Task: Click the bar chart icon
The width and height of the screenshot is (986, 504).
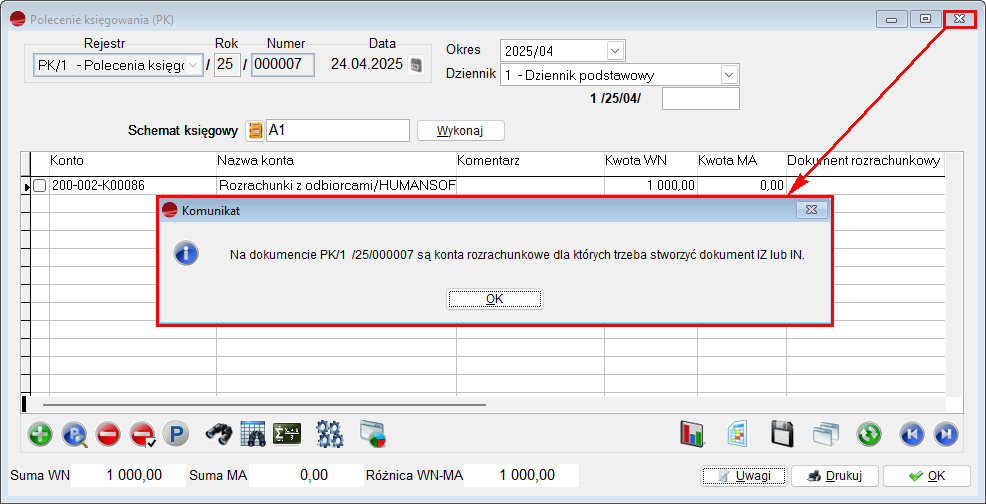Action: 692,434
